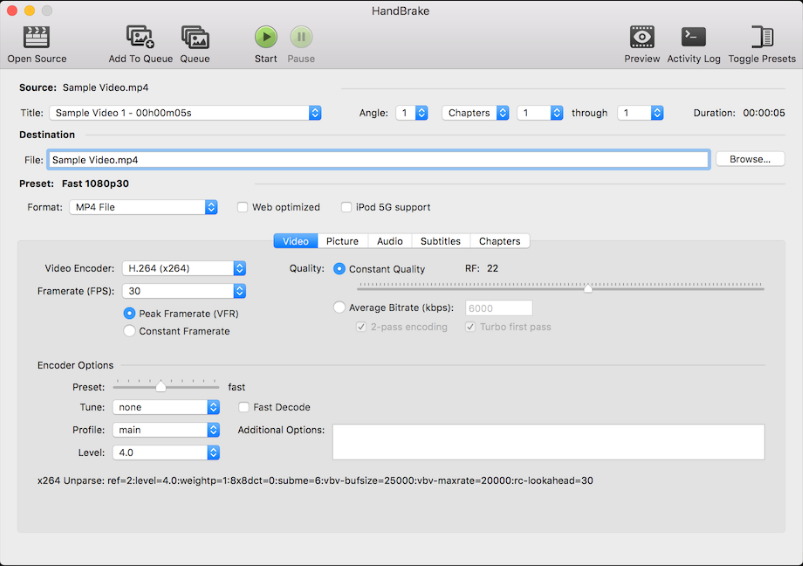
Task: Switch to the Audio tab
Action: point(389,241)
